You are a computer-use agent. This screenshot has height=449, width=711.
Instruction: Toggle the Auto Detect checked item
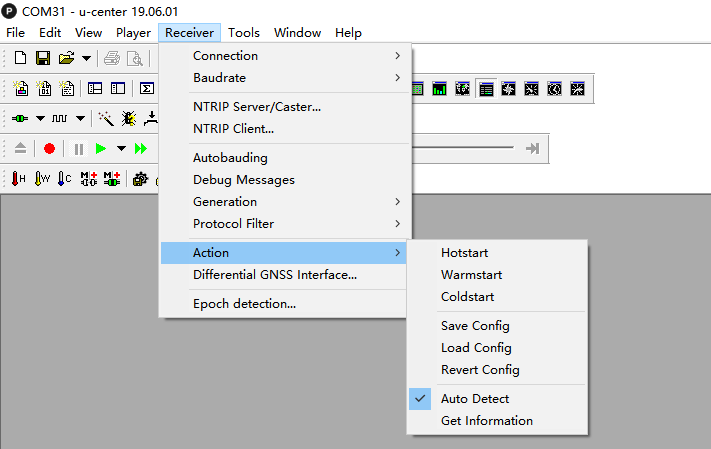(x=497, y=399)
